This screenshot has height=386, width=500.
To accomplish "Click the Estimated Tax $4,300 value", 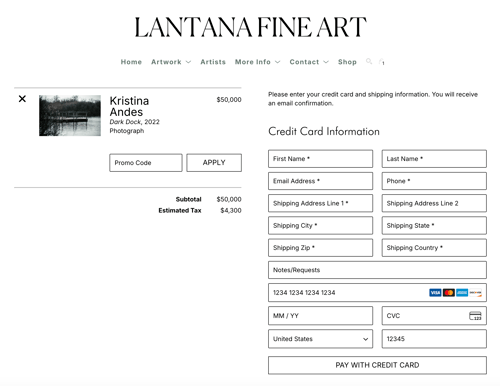I will click(231, 211).
